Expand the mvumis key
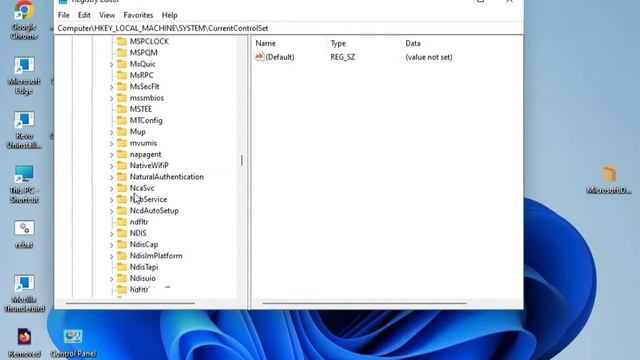Image resolution: width=640 pixels, height=360 pixels. click(111, 143)
